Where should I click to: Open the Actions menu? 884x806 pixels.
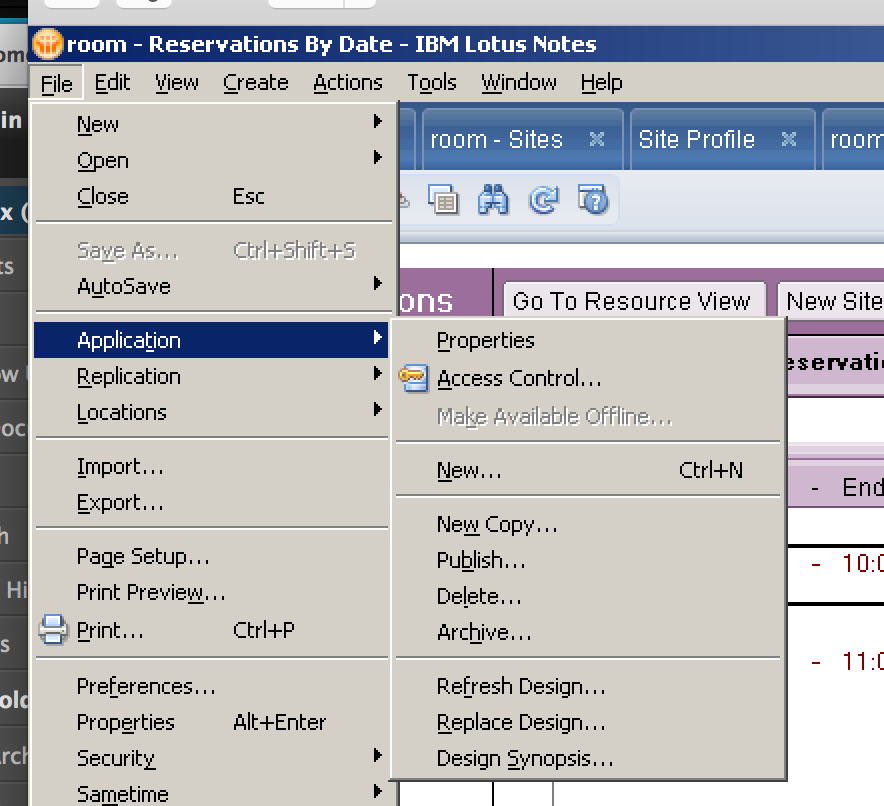click(x=348, y=83)
